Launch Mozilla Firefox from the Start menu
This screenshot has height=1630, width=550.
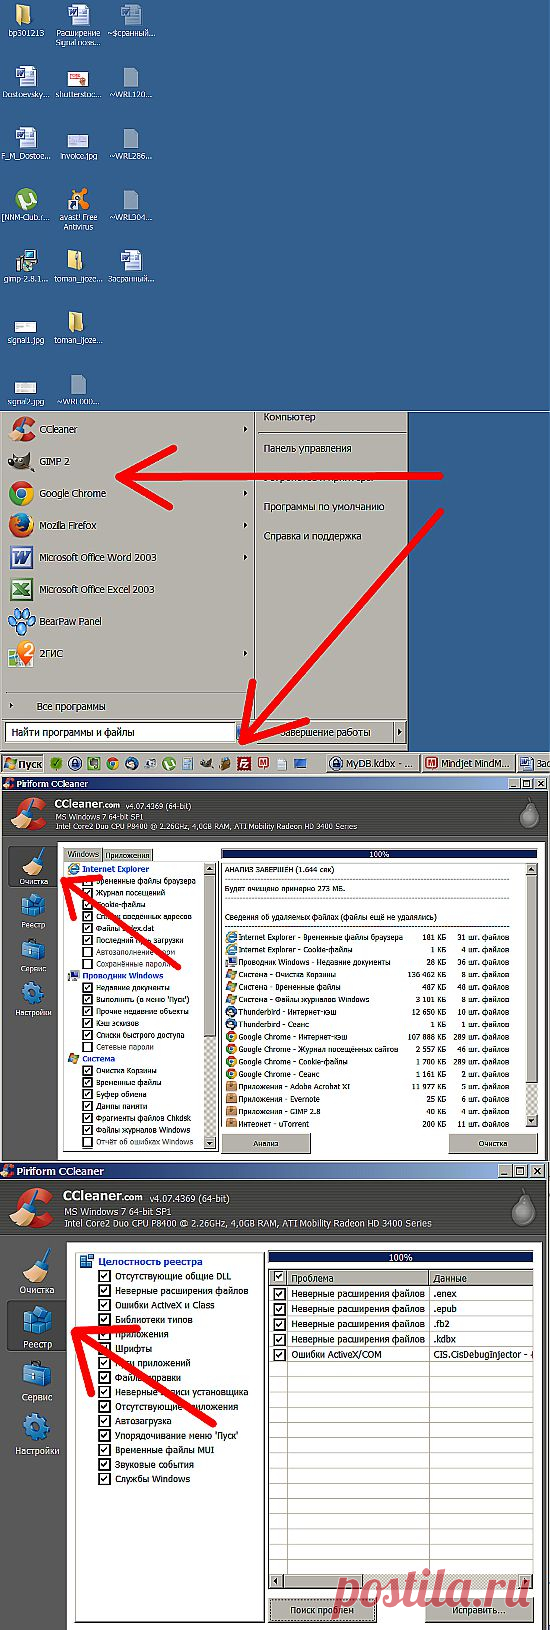127,525
